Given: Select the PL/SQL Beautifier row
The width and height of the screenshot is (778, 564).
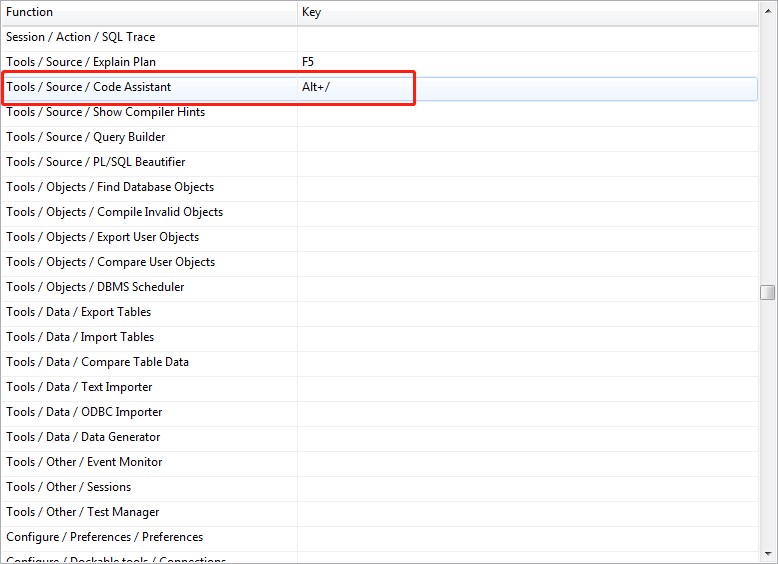Looking at the screenshot, I should click(x=380, y=162).
